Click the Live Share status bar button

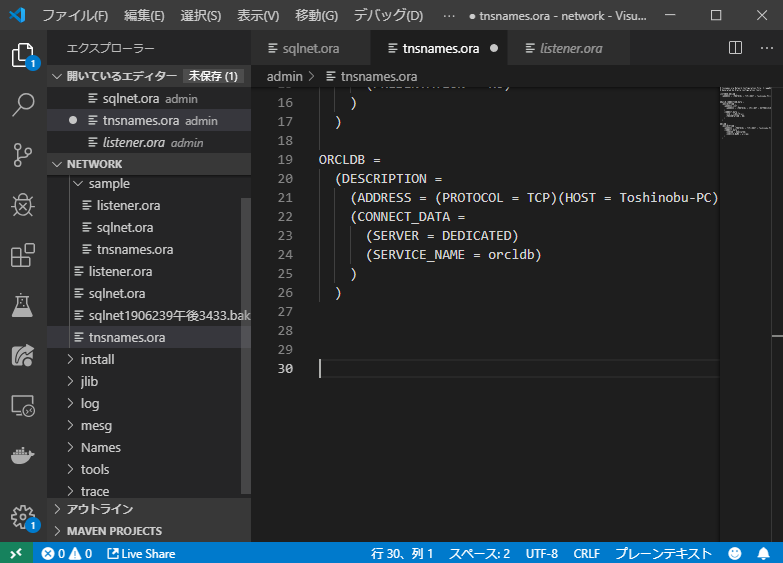coord(141,554)
